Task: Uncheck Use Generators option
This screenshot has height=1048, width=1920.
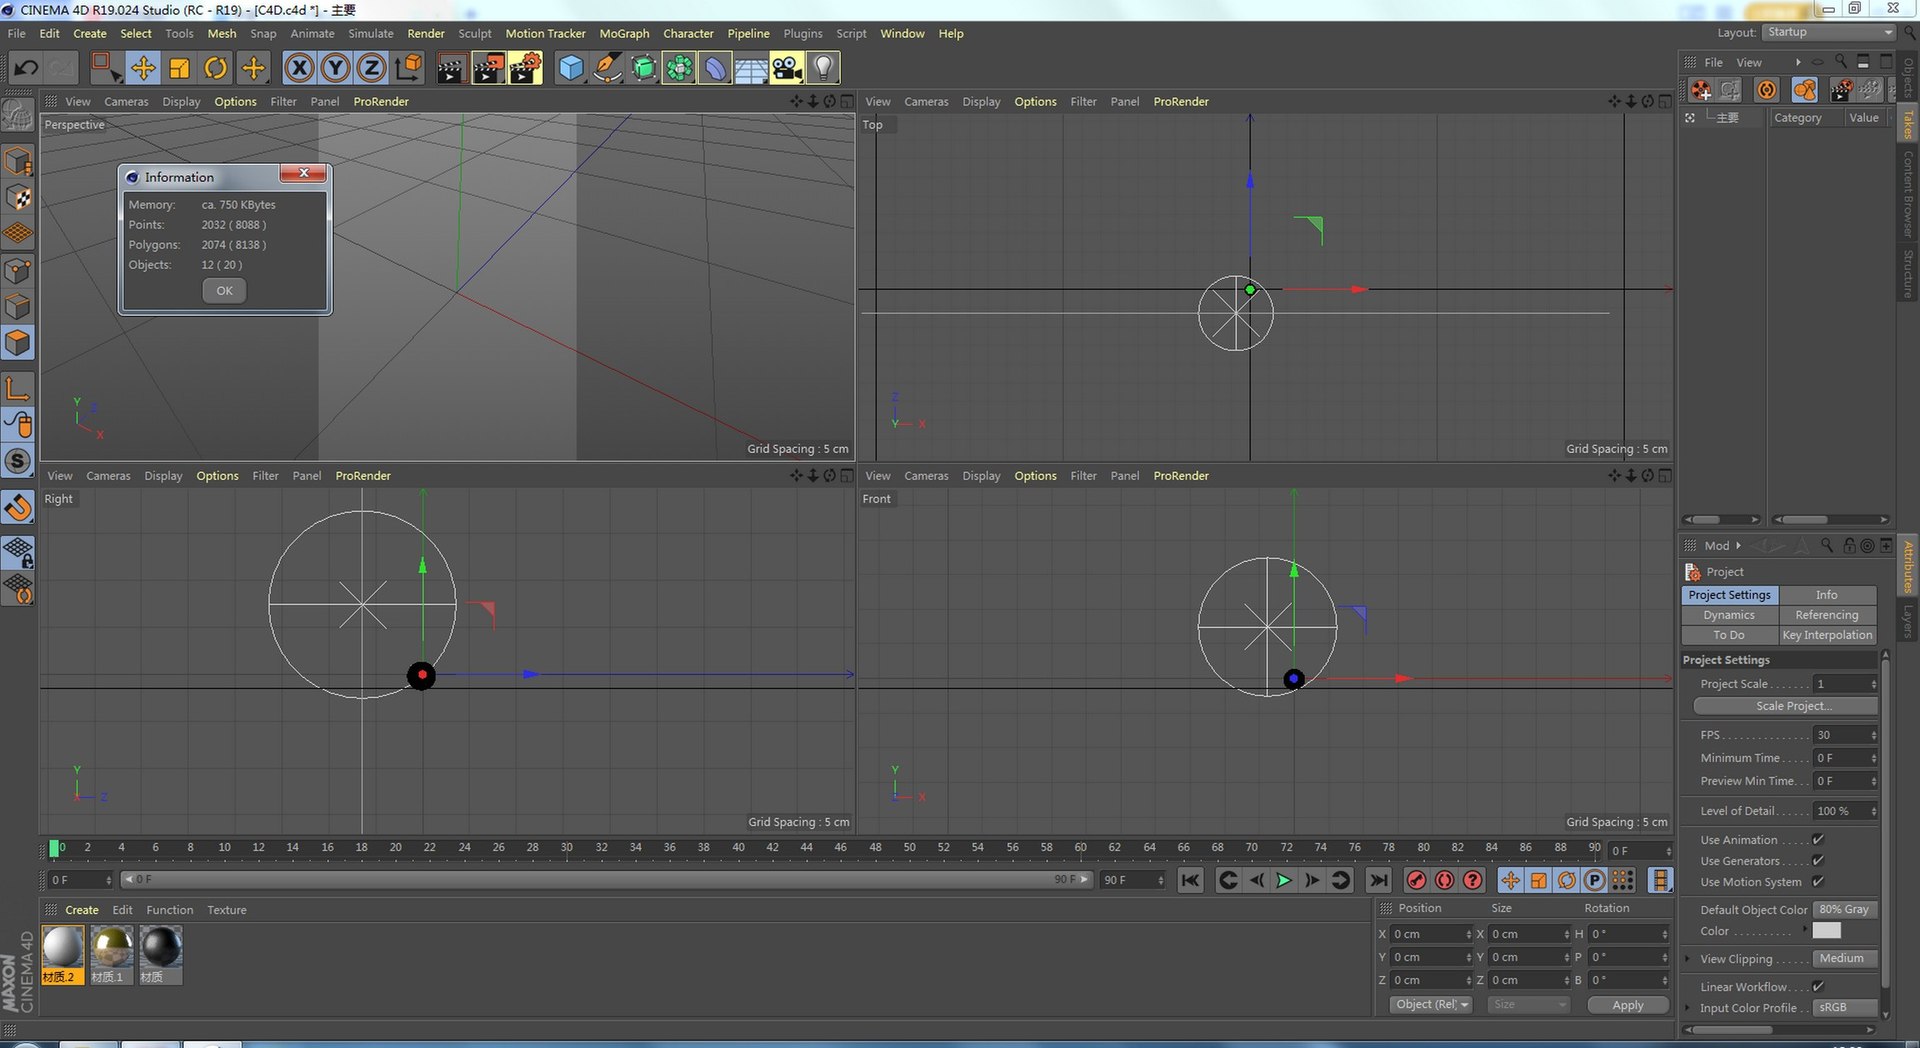Action: 1818,861
